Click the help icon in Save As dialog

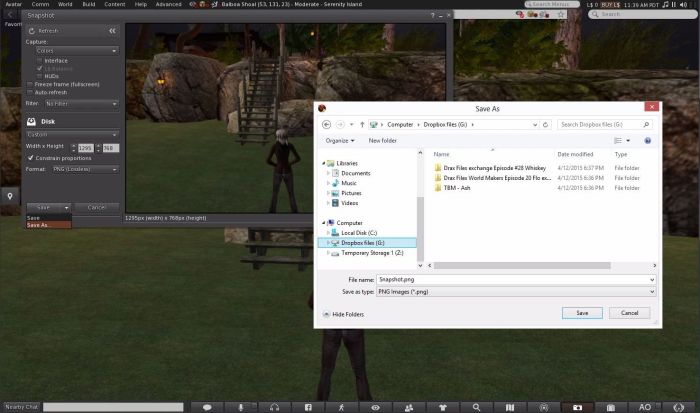point(647,141)
